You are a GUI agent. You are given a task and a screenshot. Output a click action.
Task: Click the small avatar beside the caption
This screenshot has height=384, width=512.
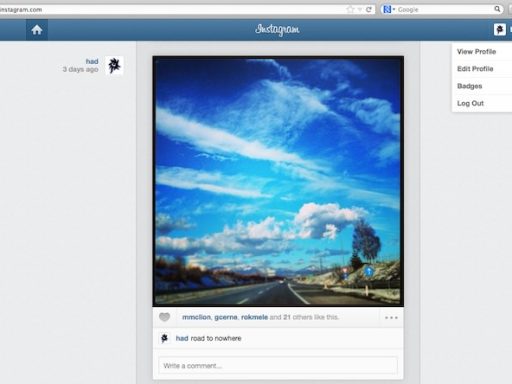(164, 338)
